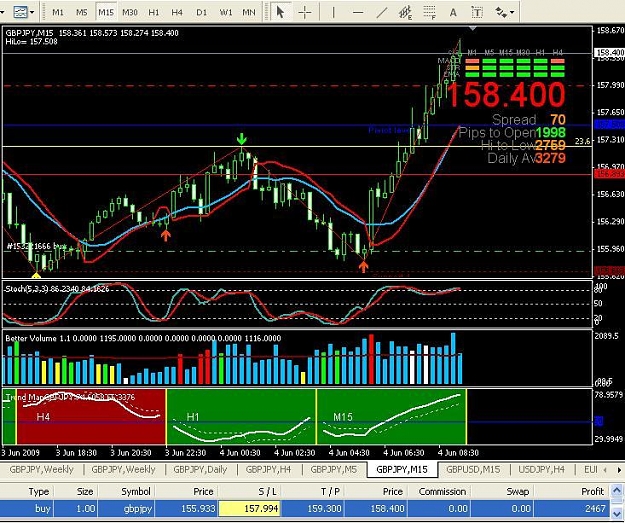Click the trade list scrollbar down arrow
Screen dimensions: 625x523
coord(617,512)
